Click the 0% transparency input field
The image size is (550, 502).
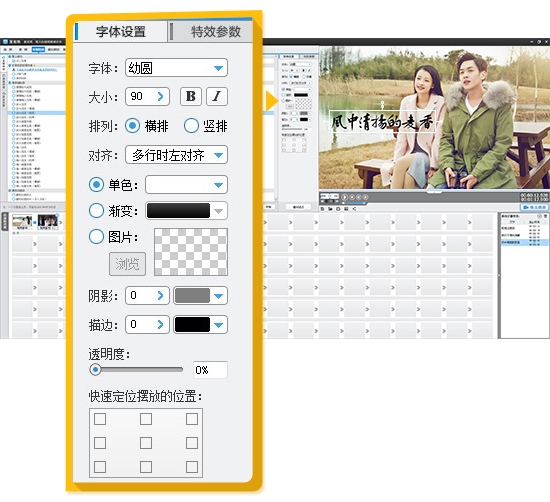coord(210,370)
